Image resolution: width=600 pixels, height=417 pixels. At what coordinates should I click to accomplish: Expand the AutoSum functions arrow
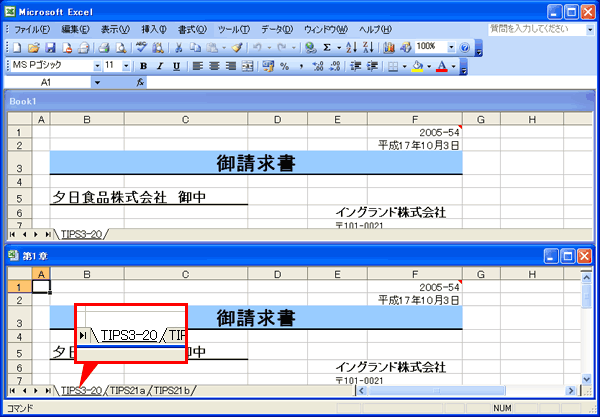(339, 47)
